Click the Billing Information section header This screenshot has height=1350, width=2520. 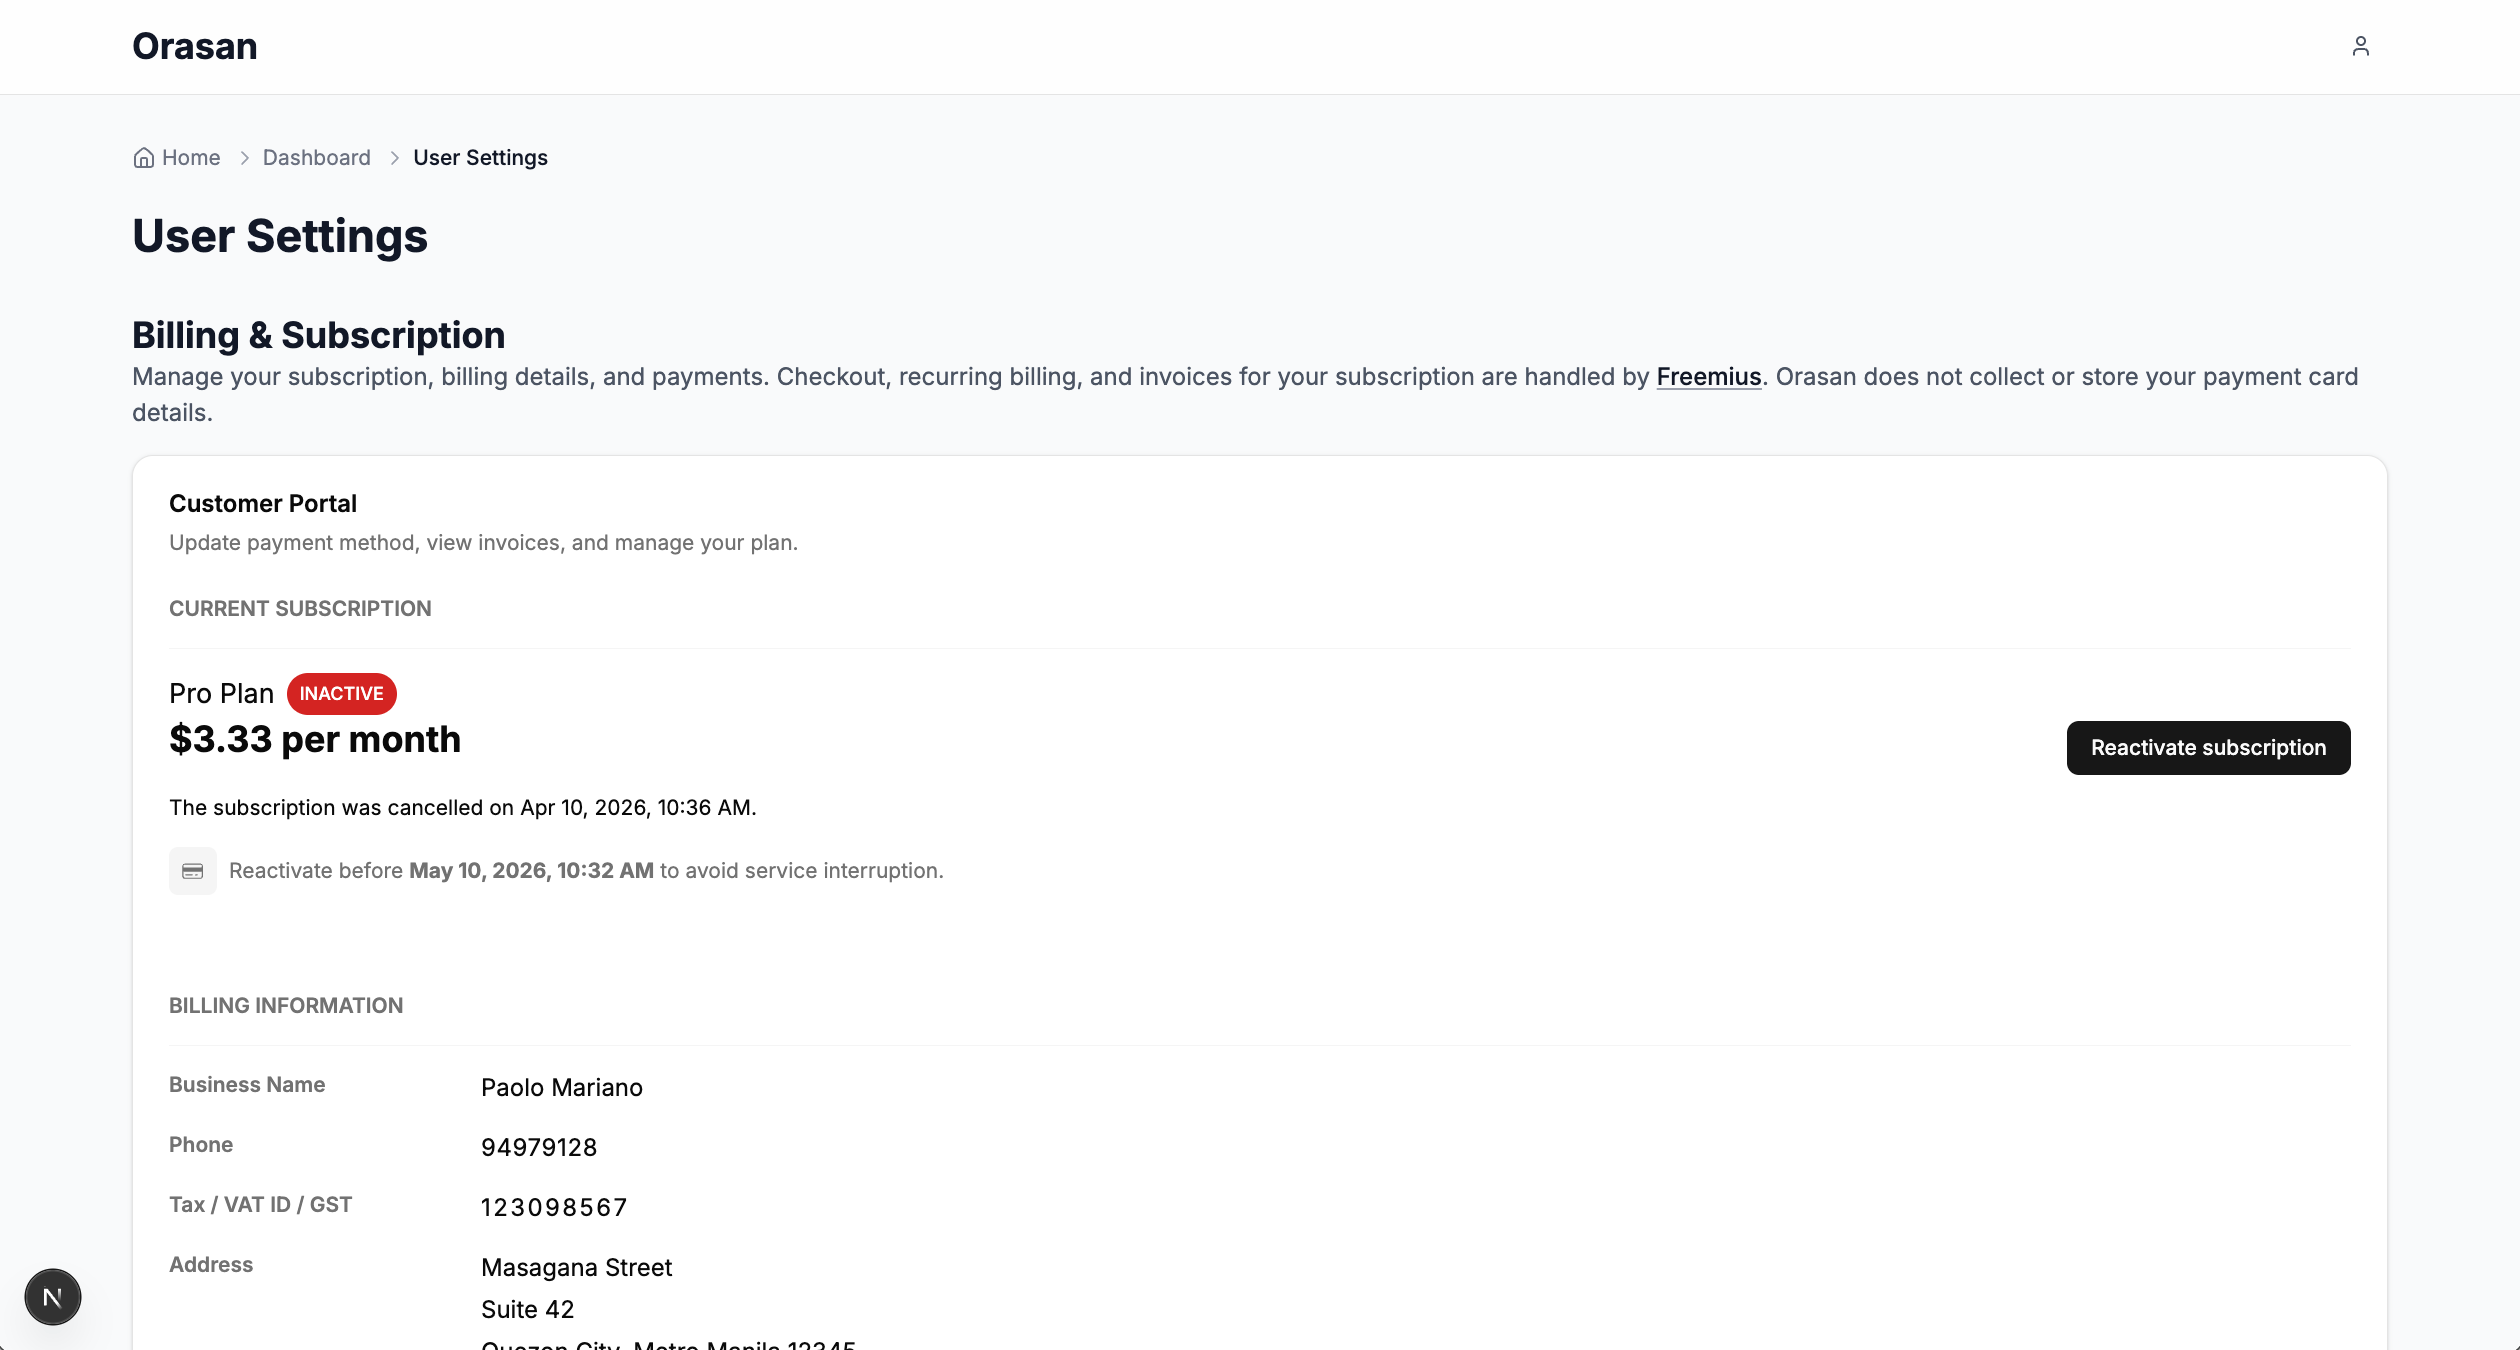(x=286, y=1006)
